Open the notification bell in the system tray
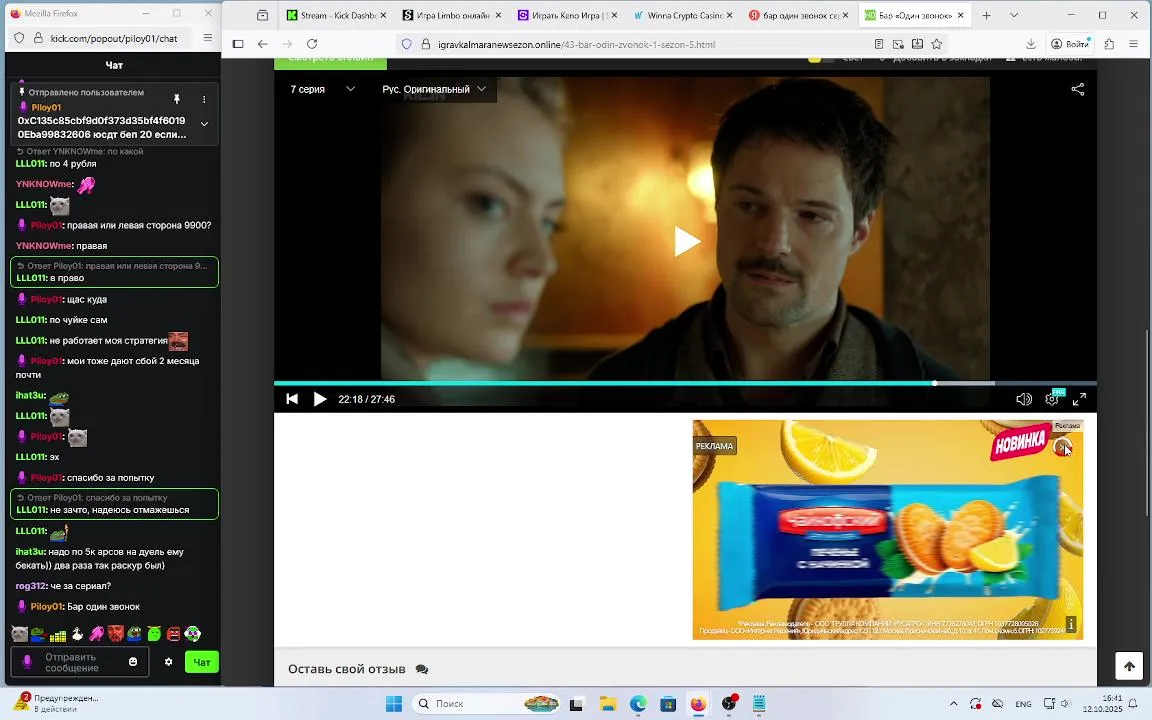This screenshot has width=1152, height=720. [x=1133, y=704]
